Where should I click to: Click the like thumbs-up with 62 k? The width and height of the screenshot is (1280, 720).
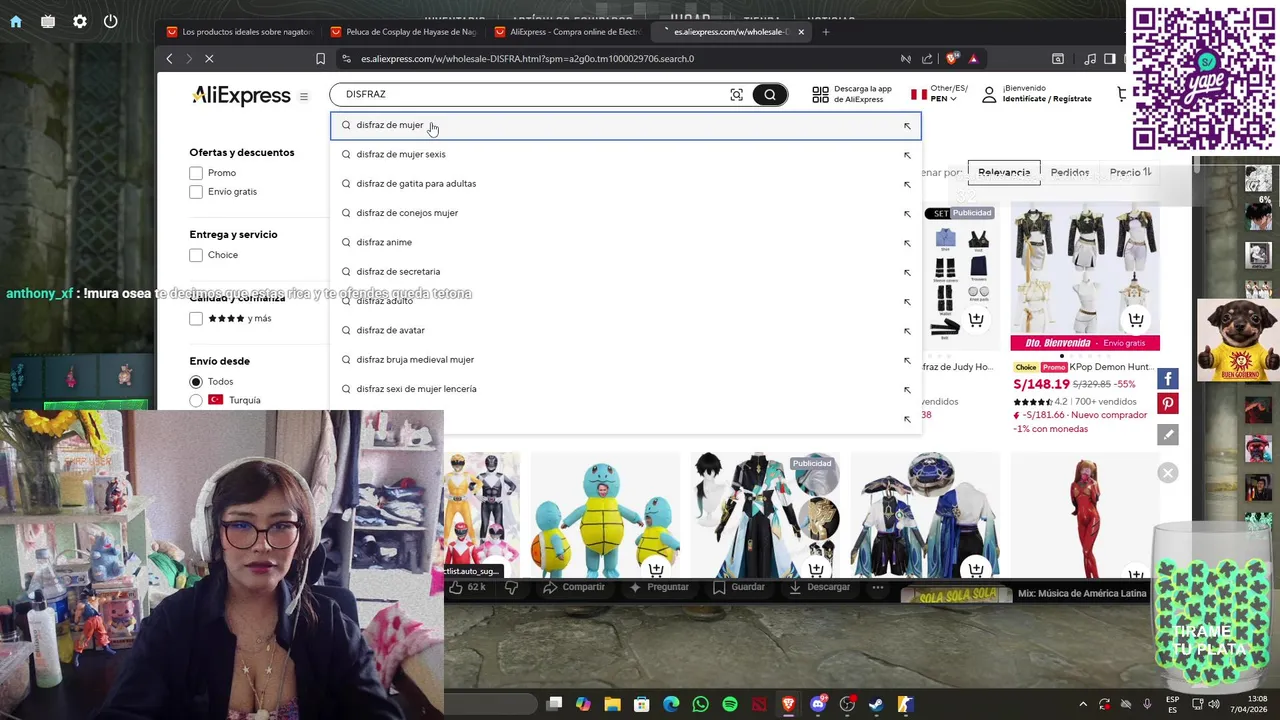(467, 587)
